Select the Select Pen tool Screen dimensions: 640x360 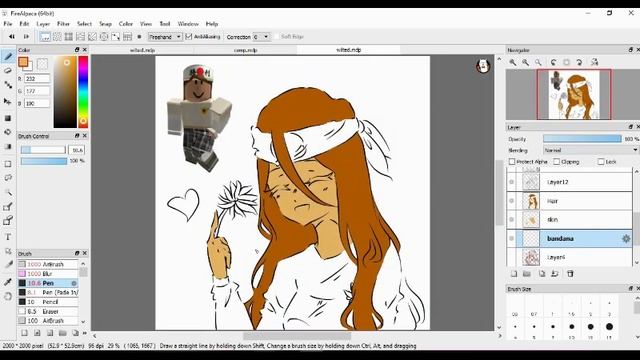pos(8,207)
